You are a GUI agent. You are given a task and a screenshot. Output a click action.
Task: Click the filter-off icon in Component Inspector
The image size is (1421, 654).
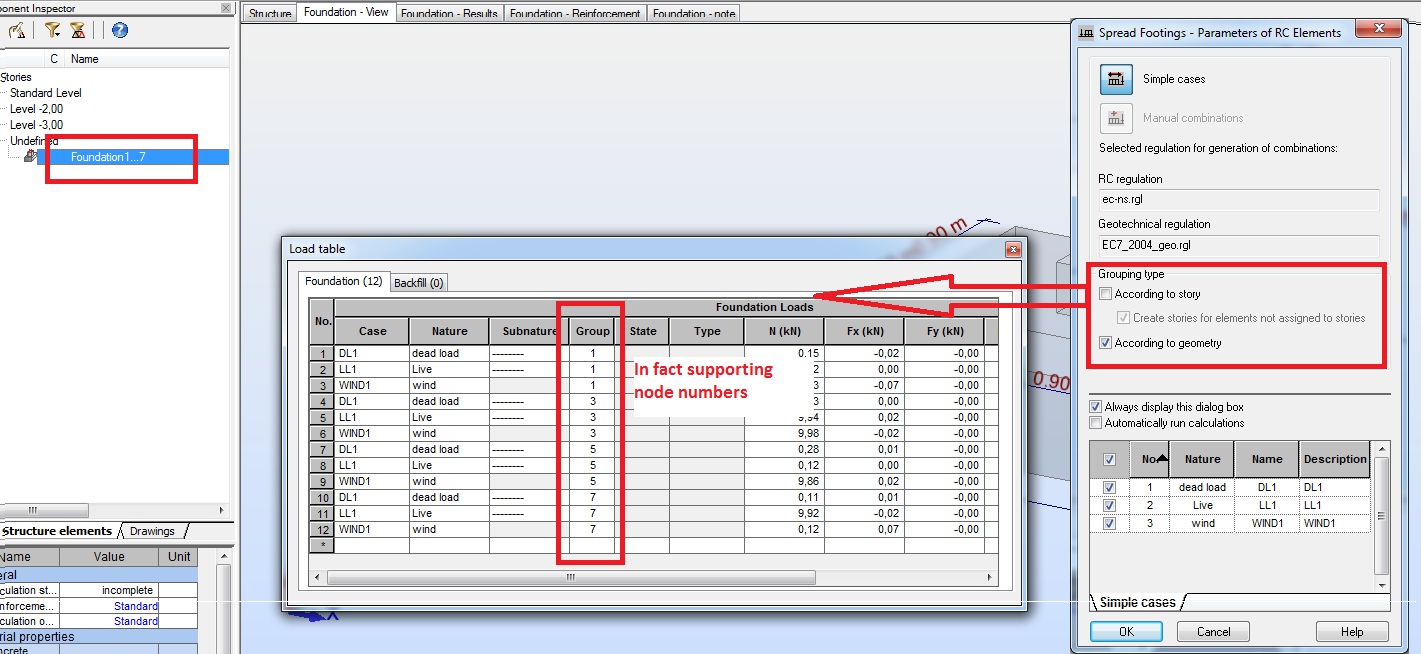(x=76, y=31)
